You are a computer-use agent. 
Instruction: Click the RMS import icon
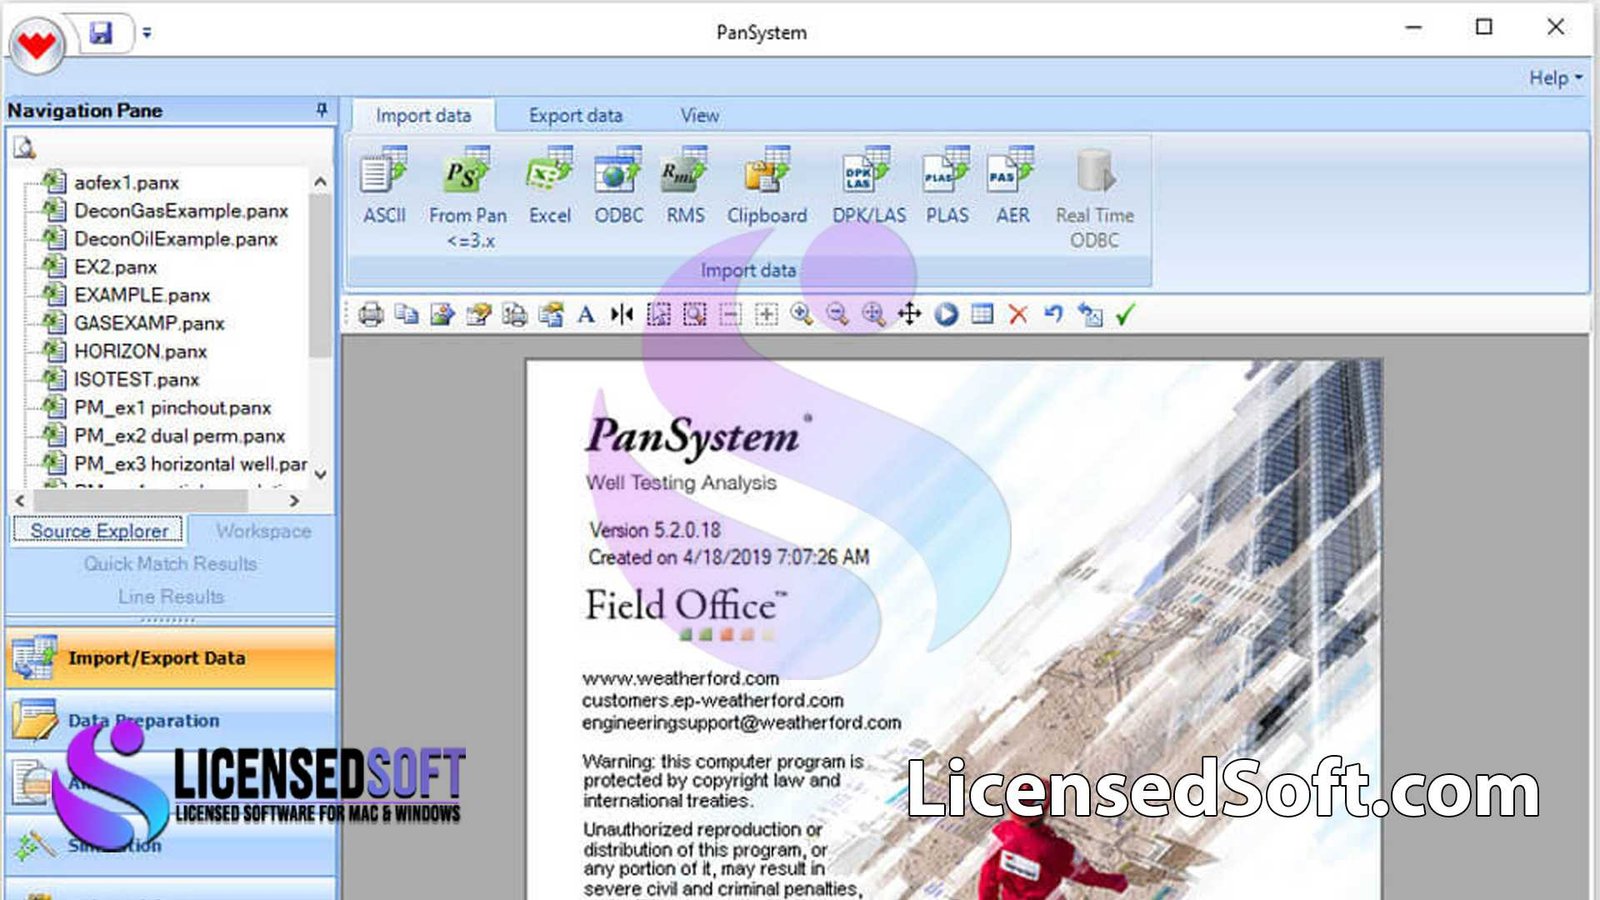685,186
